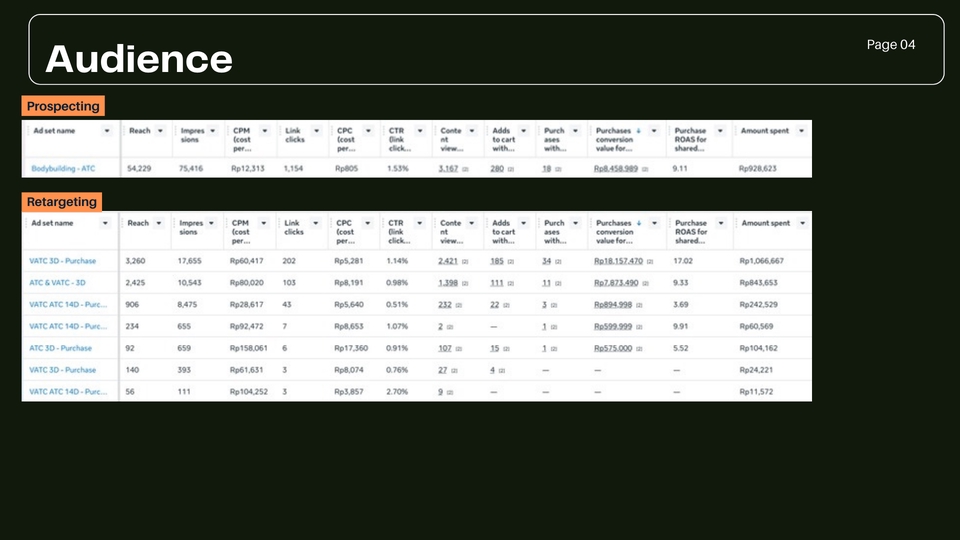Select the Retargeting section label
Viewport: 960px width, 540px height.
coord(62,202)
